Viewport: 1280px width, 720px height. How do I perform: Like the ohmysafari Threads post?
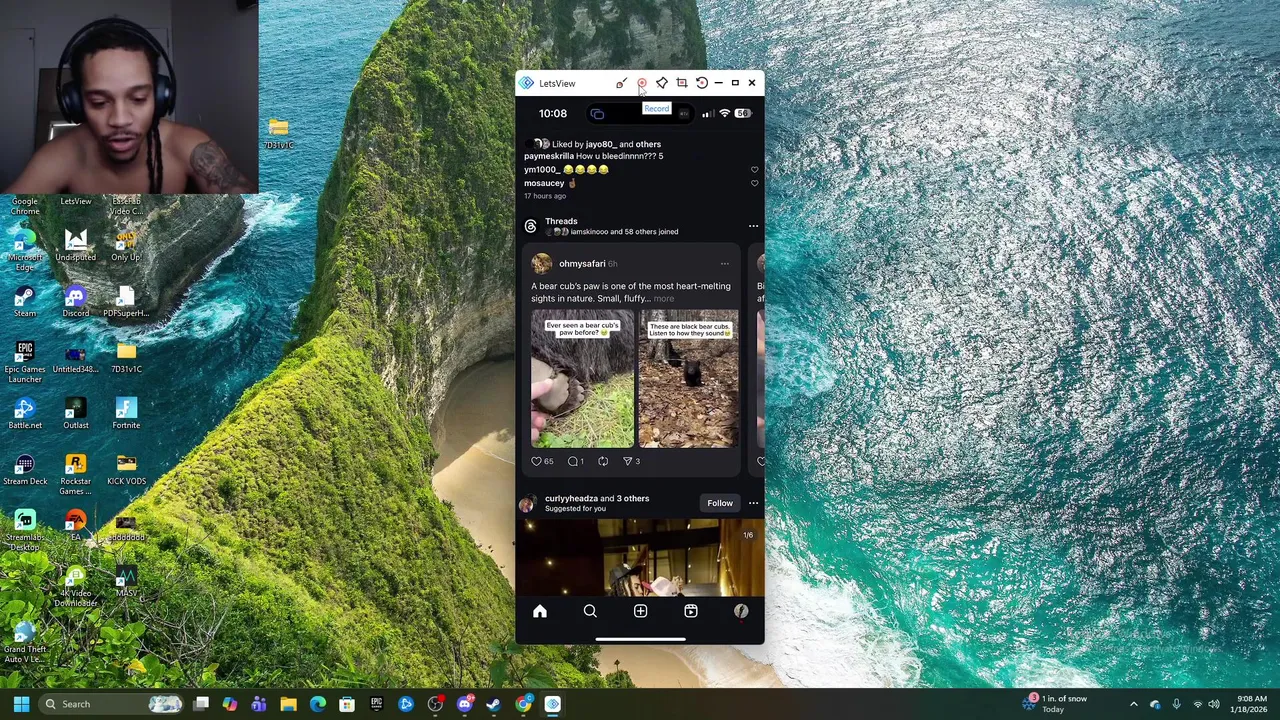point(536,461)
